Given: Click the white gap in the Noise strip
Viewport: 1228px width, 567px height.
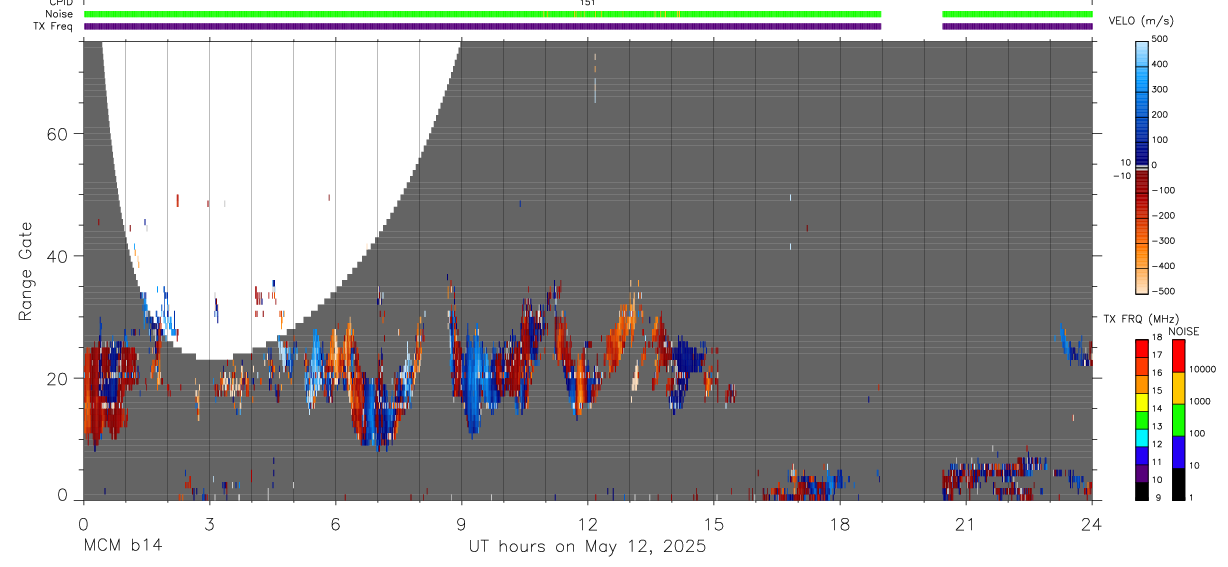Looking at the screenshot, I should point(912,14).
